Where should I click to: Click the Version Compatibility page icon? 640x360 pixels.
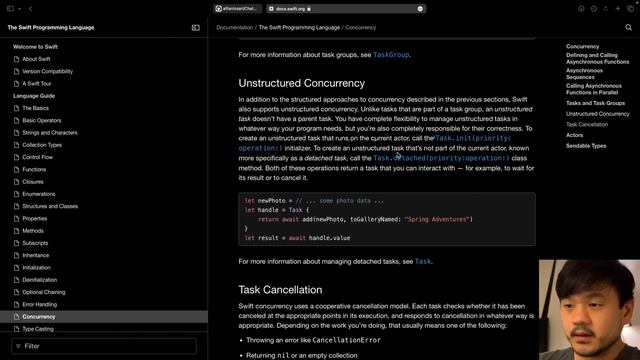pos(16,71)
